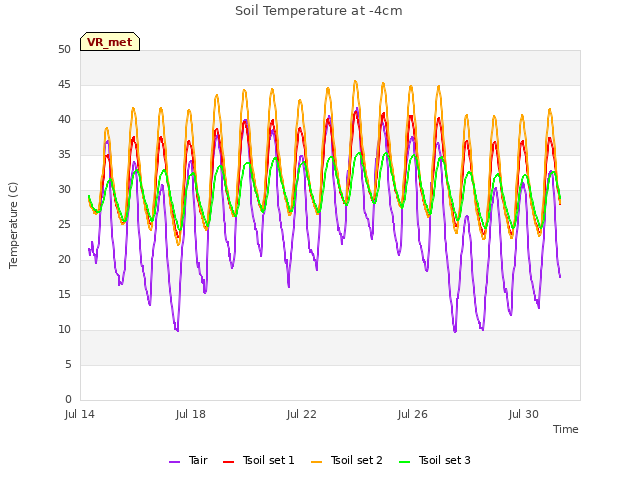Screen dimensions: 640x480
Task: Click the Jul 18 x-axis tick label
Action: pyautogui.click(x=191, y=414)
